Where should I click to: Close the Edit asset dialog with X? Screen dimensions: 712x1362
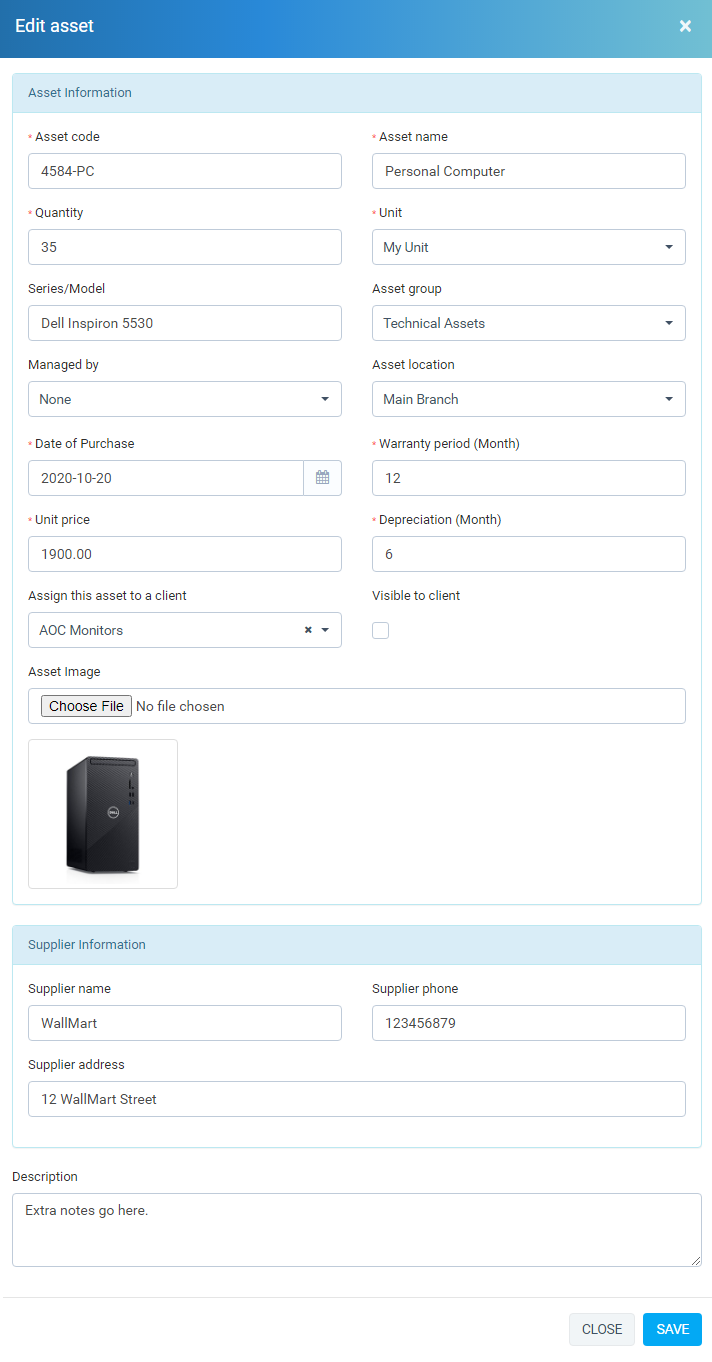(x=685, y=26)
